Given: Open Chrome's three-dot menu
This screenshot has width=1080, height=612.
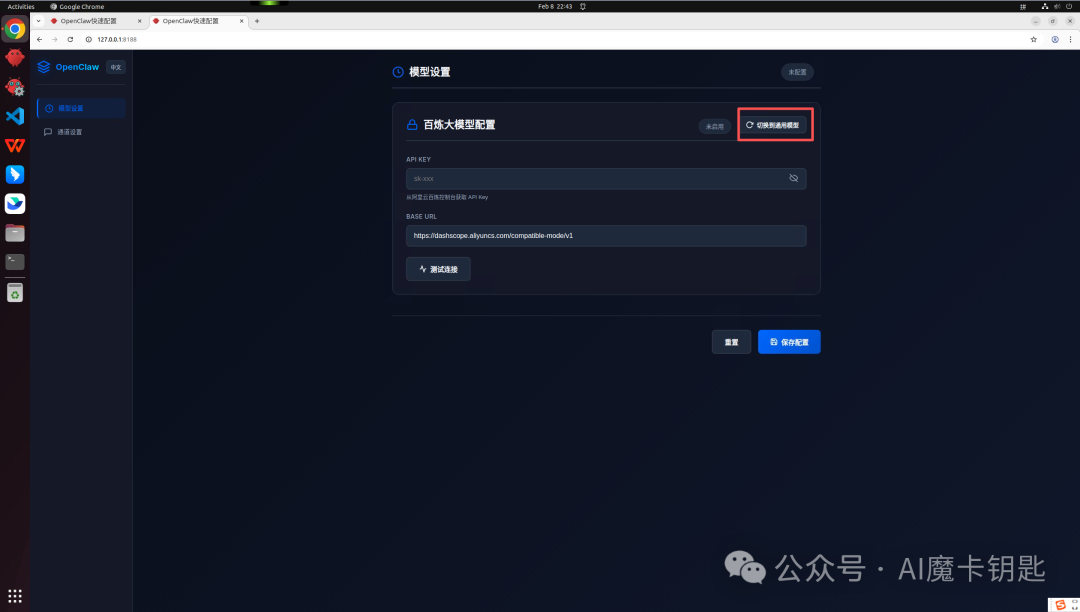Looking at the screenshot, I should (1070, 39).
